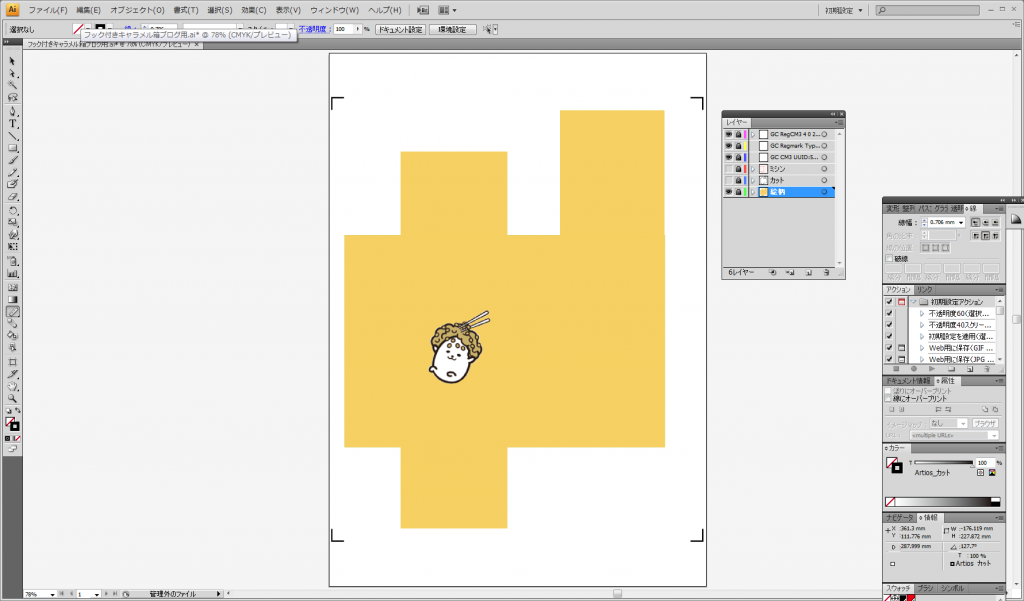Image resolution: width=1024 pixels, height=601 pixels.
Task: Open the 線幅 stroke weight dropdown
Action: click(x=961, y=222)
